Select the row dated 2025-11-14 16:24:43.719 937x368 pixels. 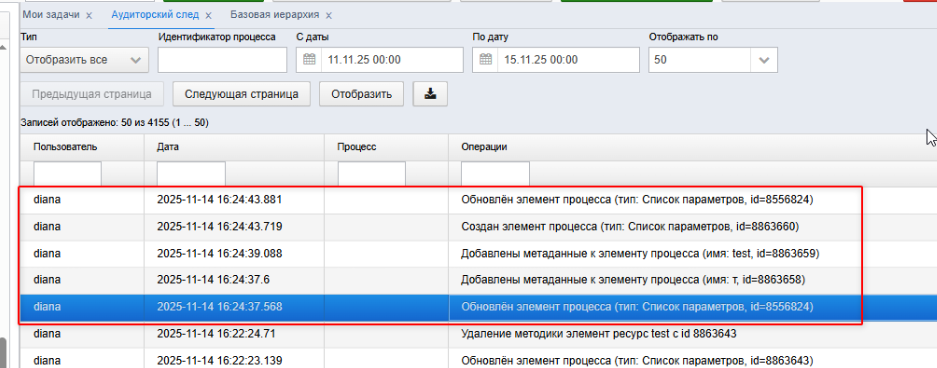[x=478, y=226]
